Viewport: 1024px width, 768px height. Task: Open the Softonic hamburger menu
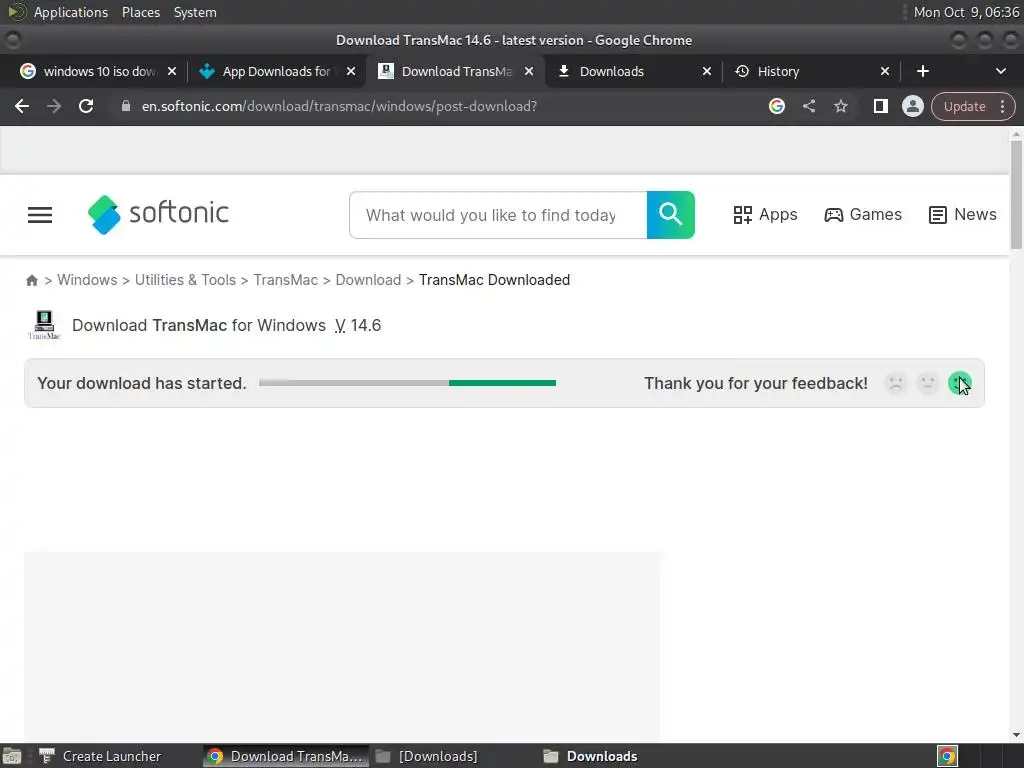(x=40, y=215)
